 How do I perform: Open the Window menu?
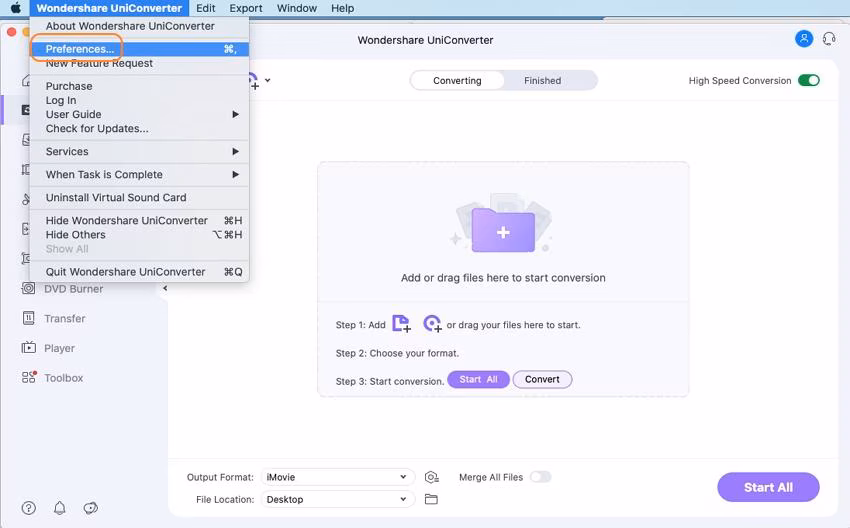click(297, 8)
